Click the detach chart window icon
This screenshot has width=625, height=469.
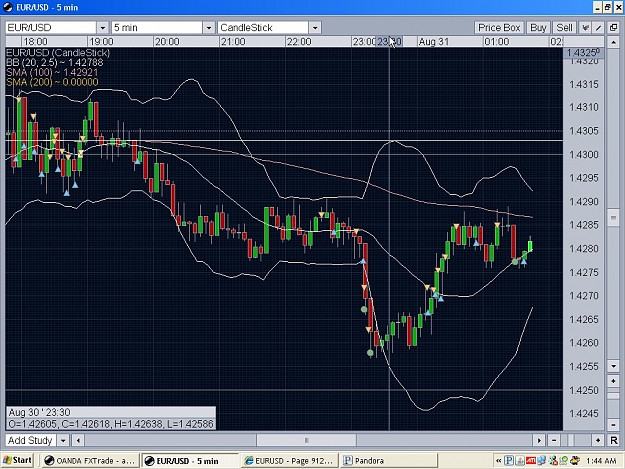click(x=613, y=27)
